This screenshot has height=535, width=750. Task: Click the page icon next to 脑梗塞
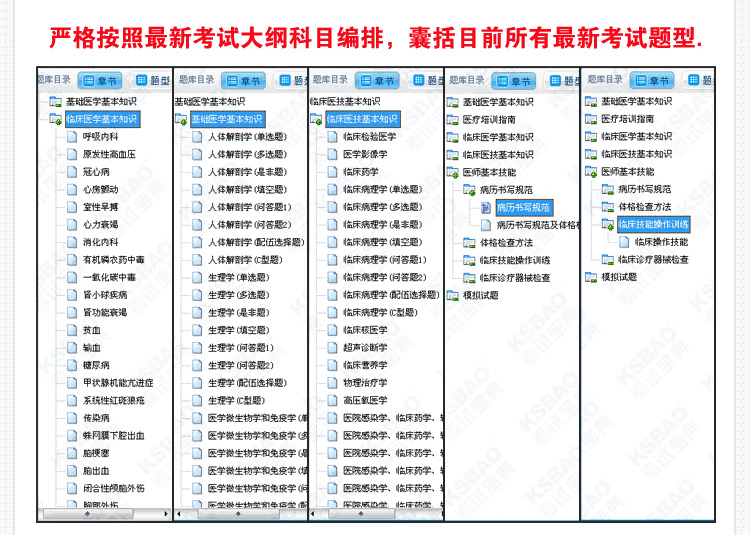point(72,453)
